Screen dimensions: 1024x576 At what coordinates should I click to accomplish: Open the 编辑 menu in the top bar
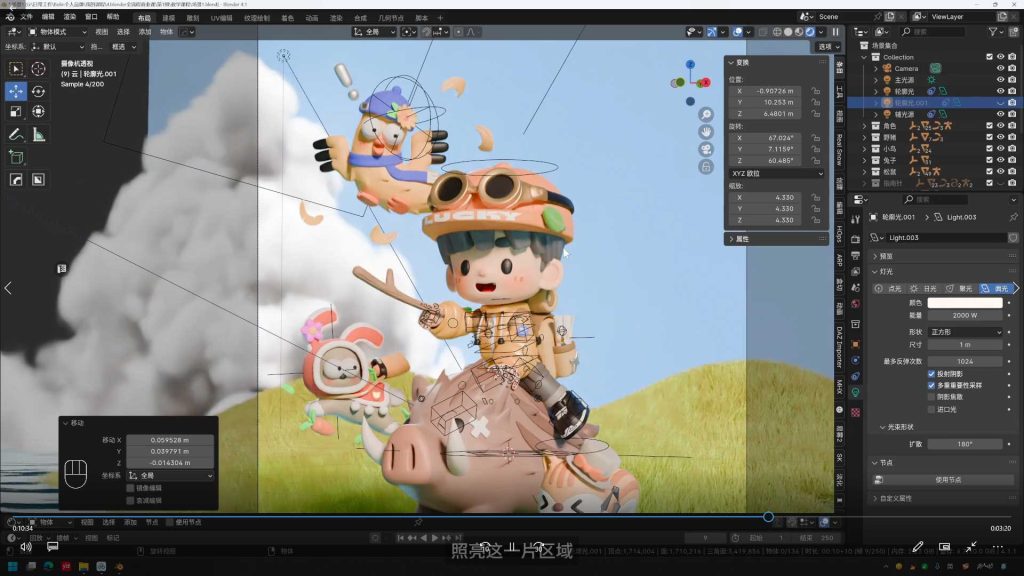point(46,17)
